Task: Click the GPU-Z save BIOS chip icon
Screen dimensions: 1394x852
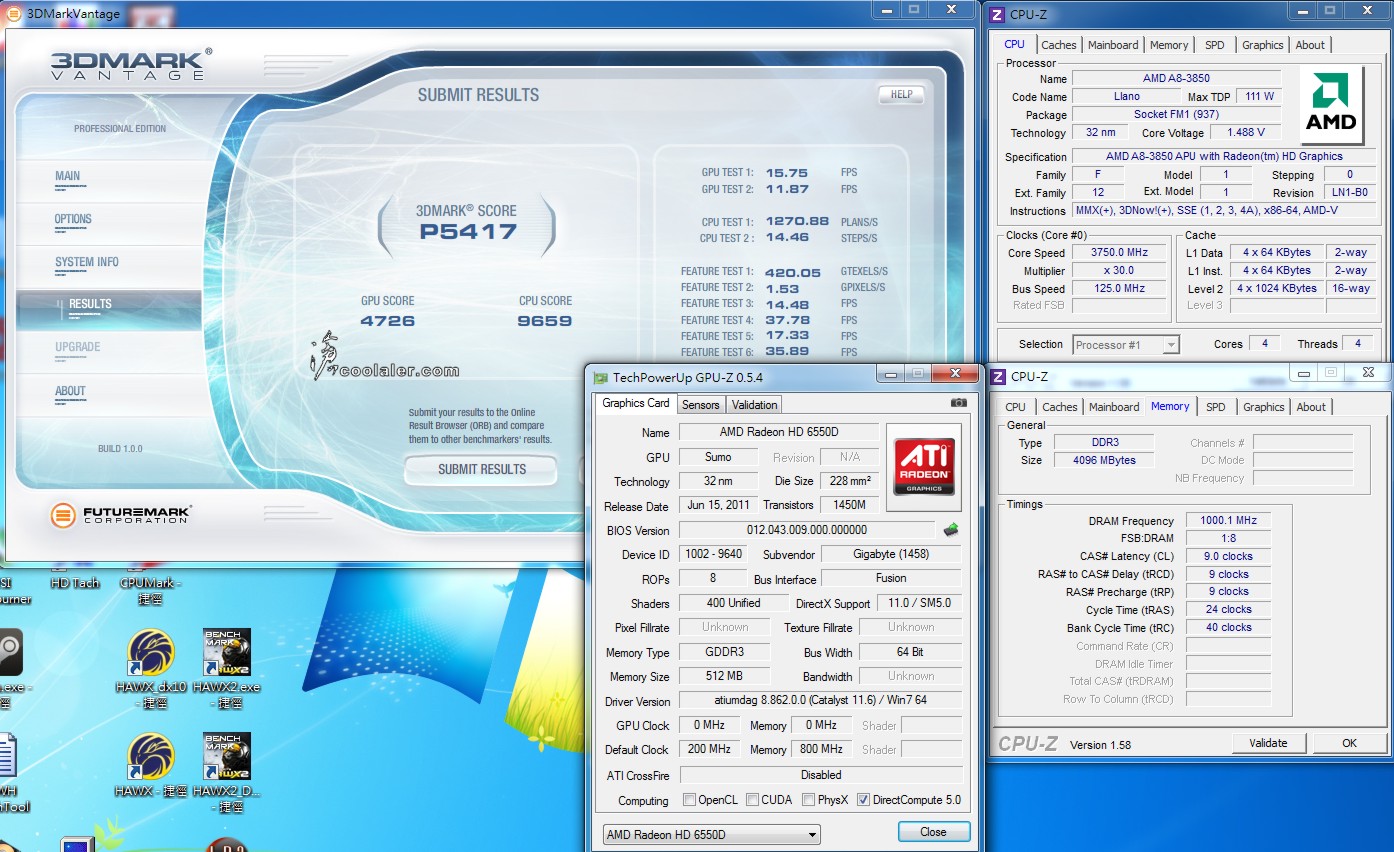Action: tap(951, 530)
